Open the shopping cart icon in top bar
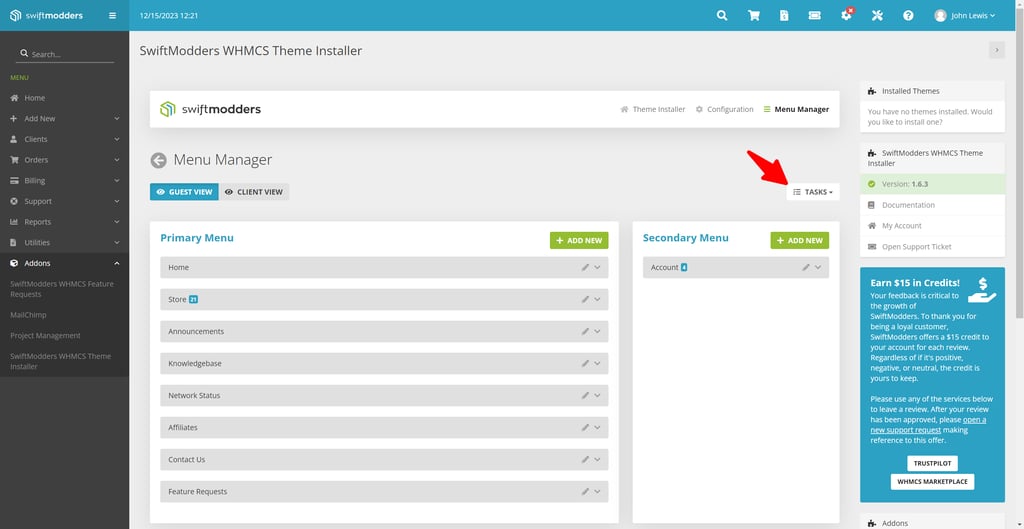Image resolution: width=1024 pixels, height=529 pixels. (753, 16)
